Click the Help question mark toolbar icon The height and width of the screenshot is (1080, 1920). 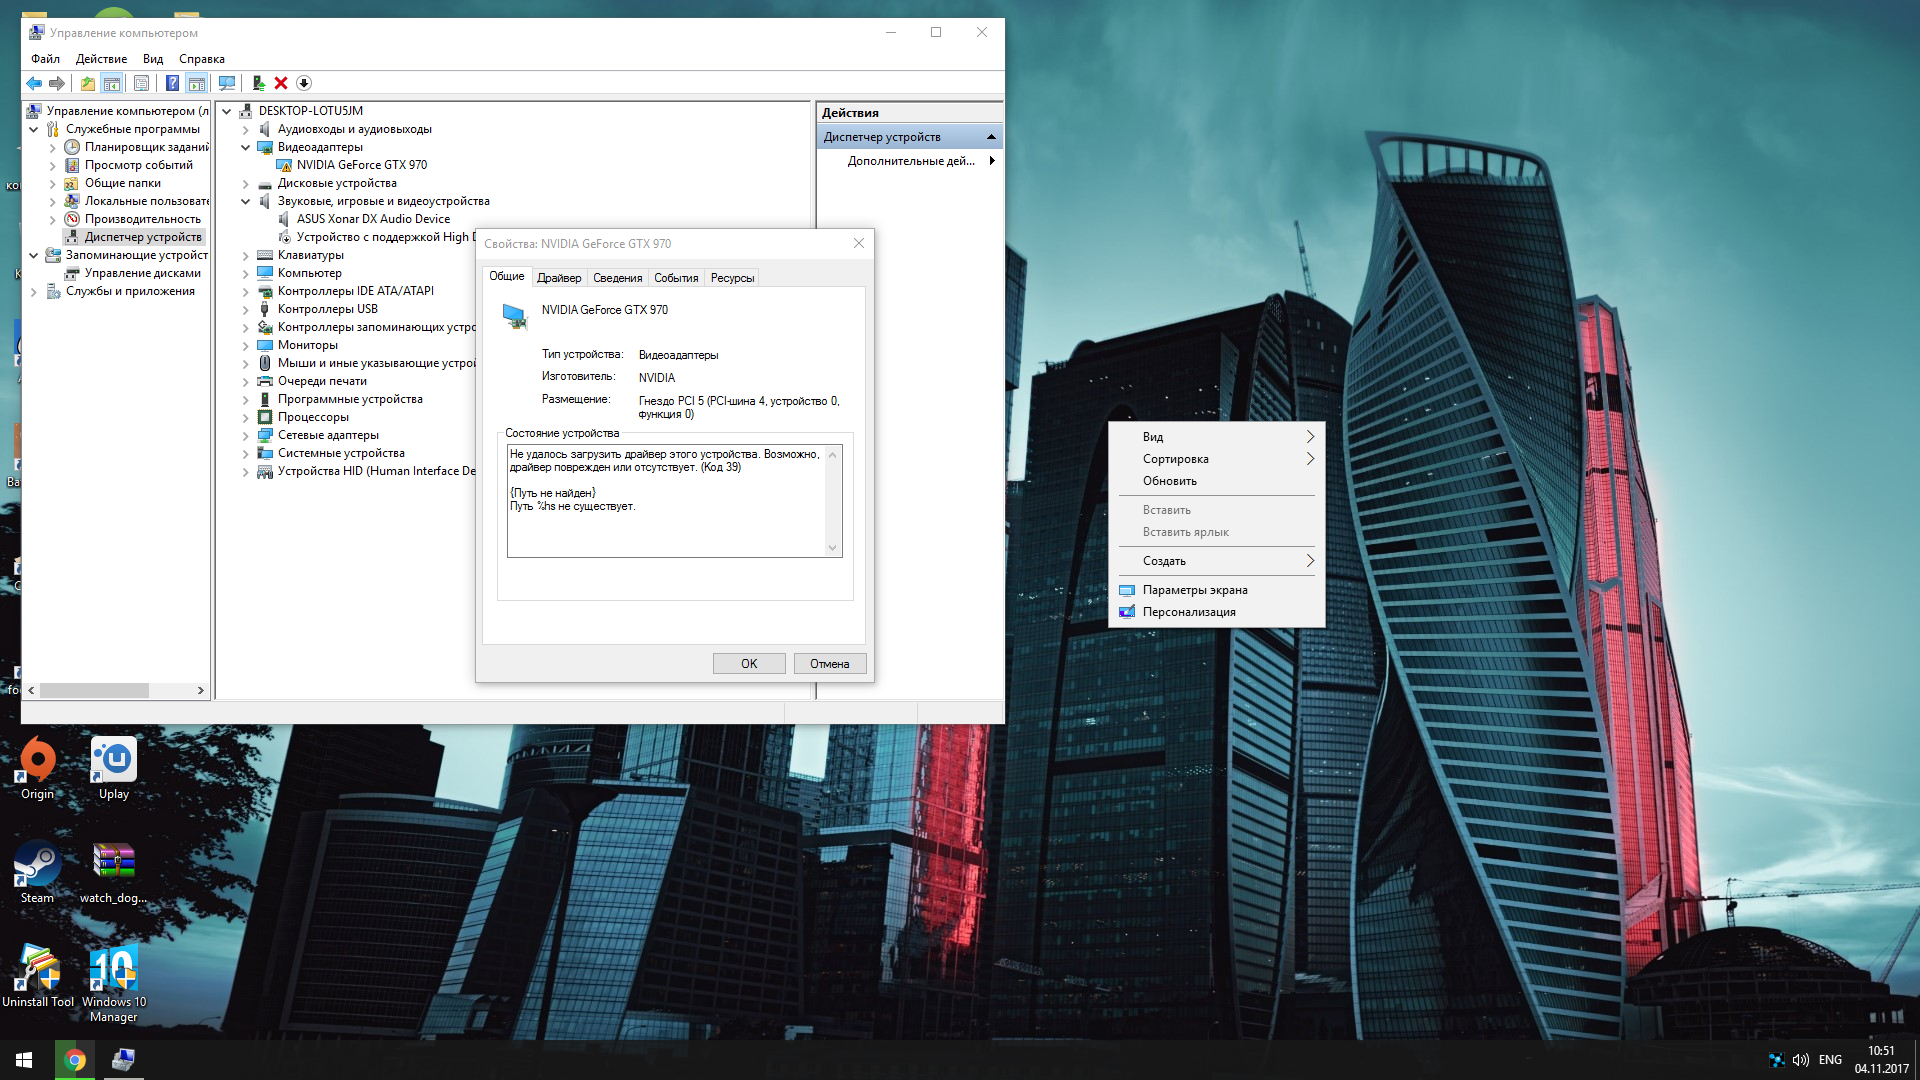[x=172, y=83]
